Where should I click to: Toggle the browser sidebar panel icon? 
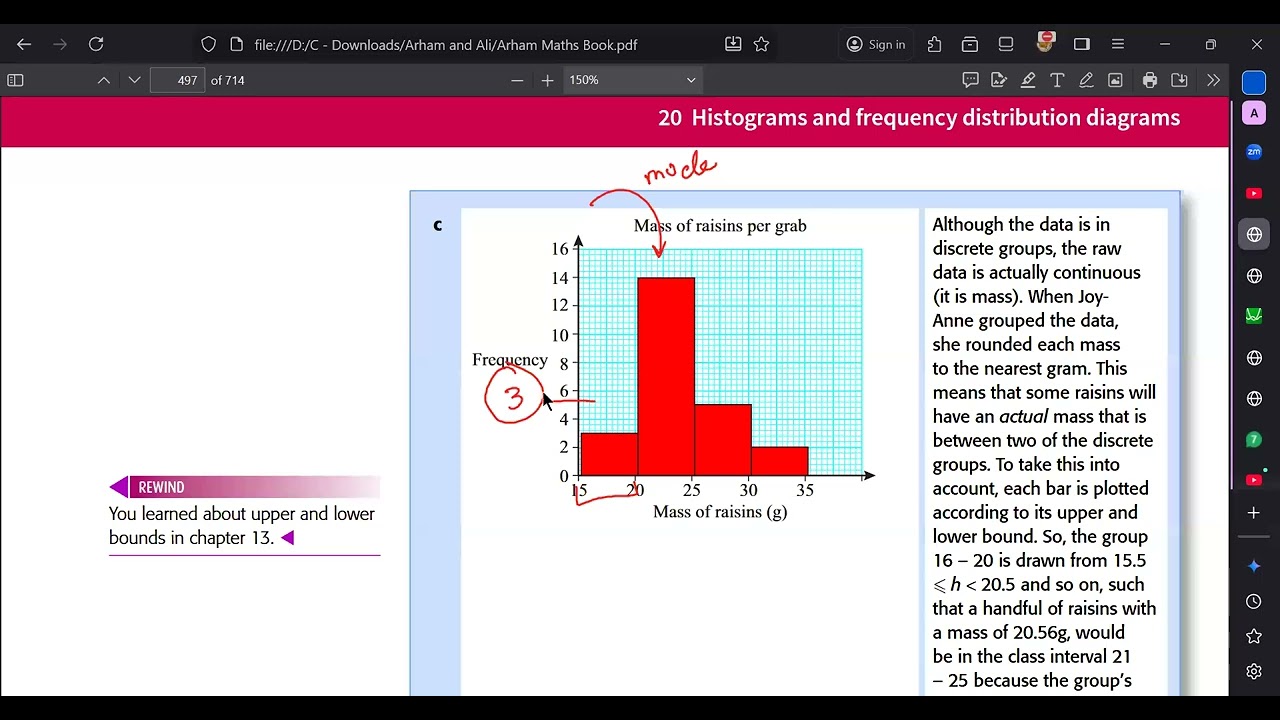pos(1082,44)
